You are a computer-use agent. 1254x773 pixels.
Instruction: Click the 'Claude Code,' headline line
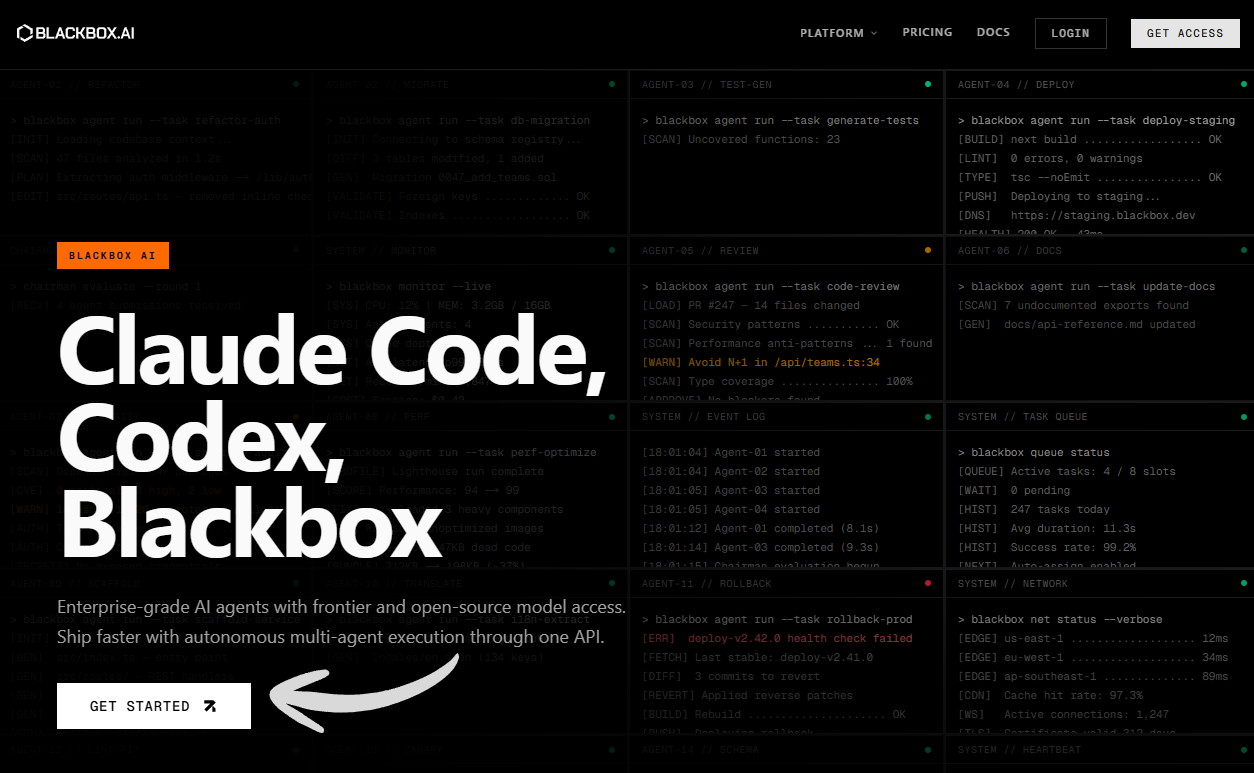tap(333, 353)
